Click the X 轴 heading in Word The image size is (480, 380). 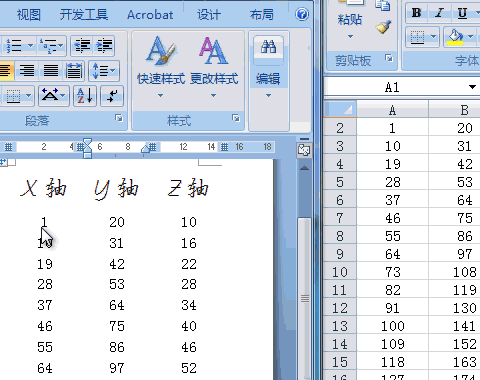[43, 188]
